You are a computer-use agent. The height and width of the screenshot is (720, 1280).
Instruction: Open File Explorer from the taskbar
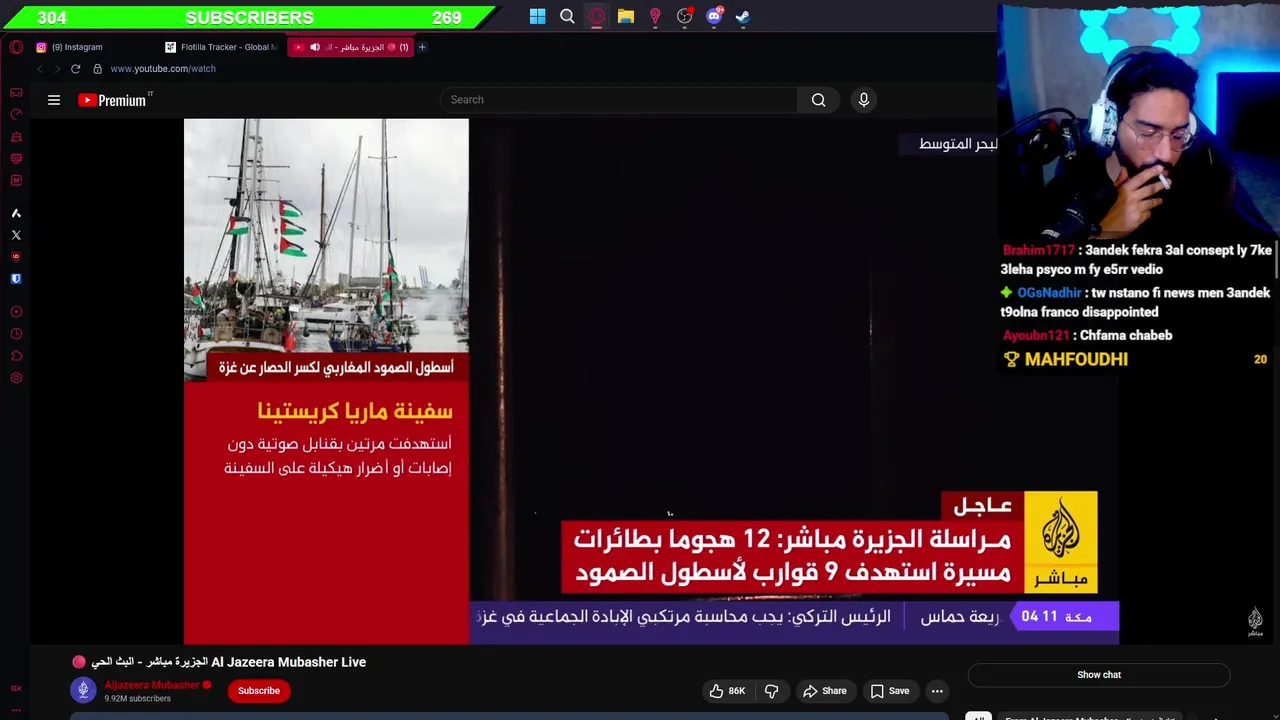(626, 17)
